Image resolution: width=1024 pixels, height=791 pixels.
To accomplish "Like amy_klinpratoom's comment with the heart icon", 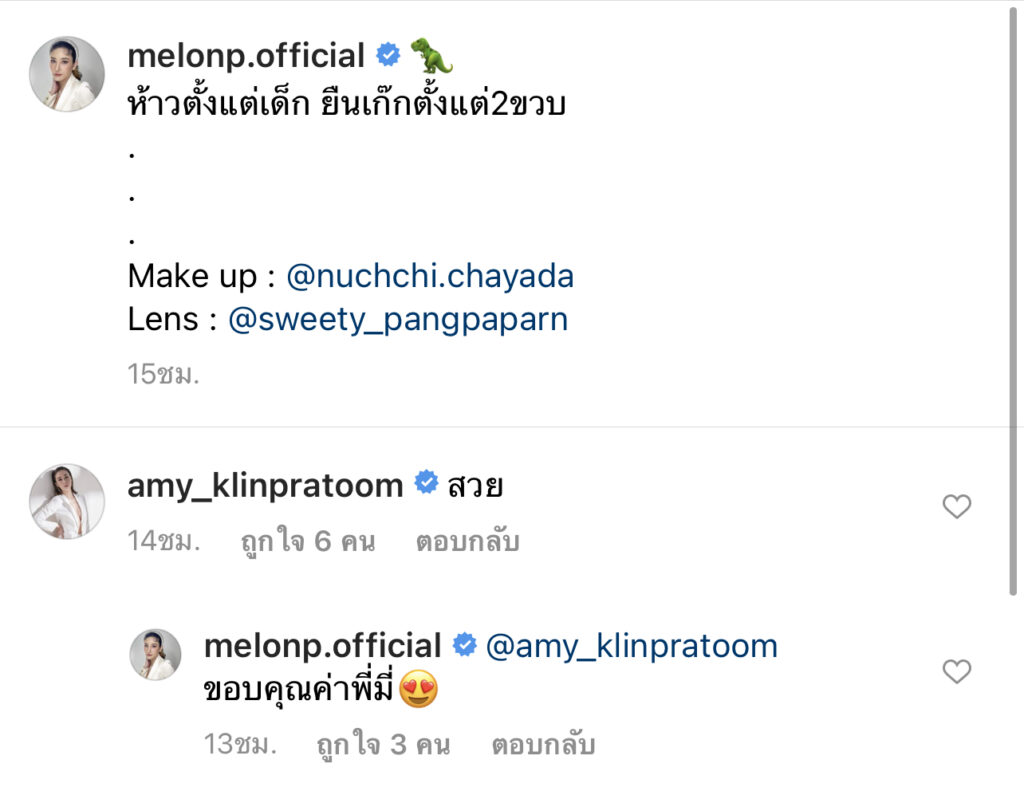I will (957, 507).
